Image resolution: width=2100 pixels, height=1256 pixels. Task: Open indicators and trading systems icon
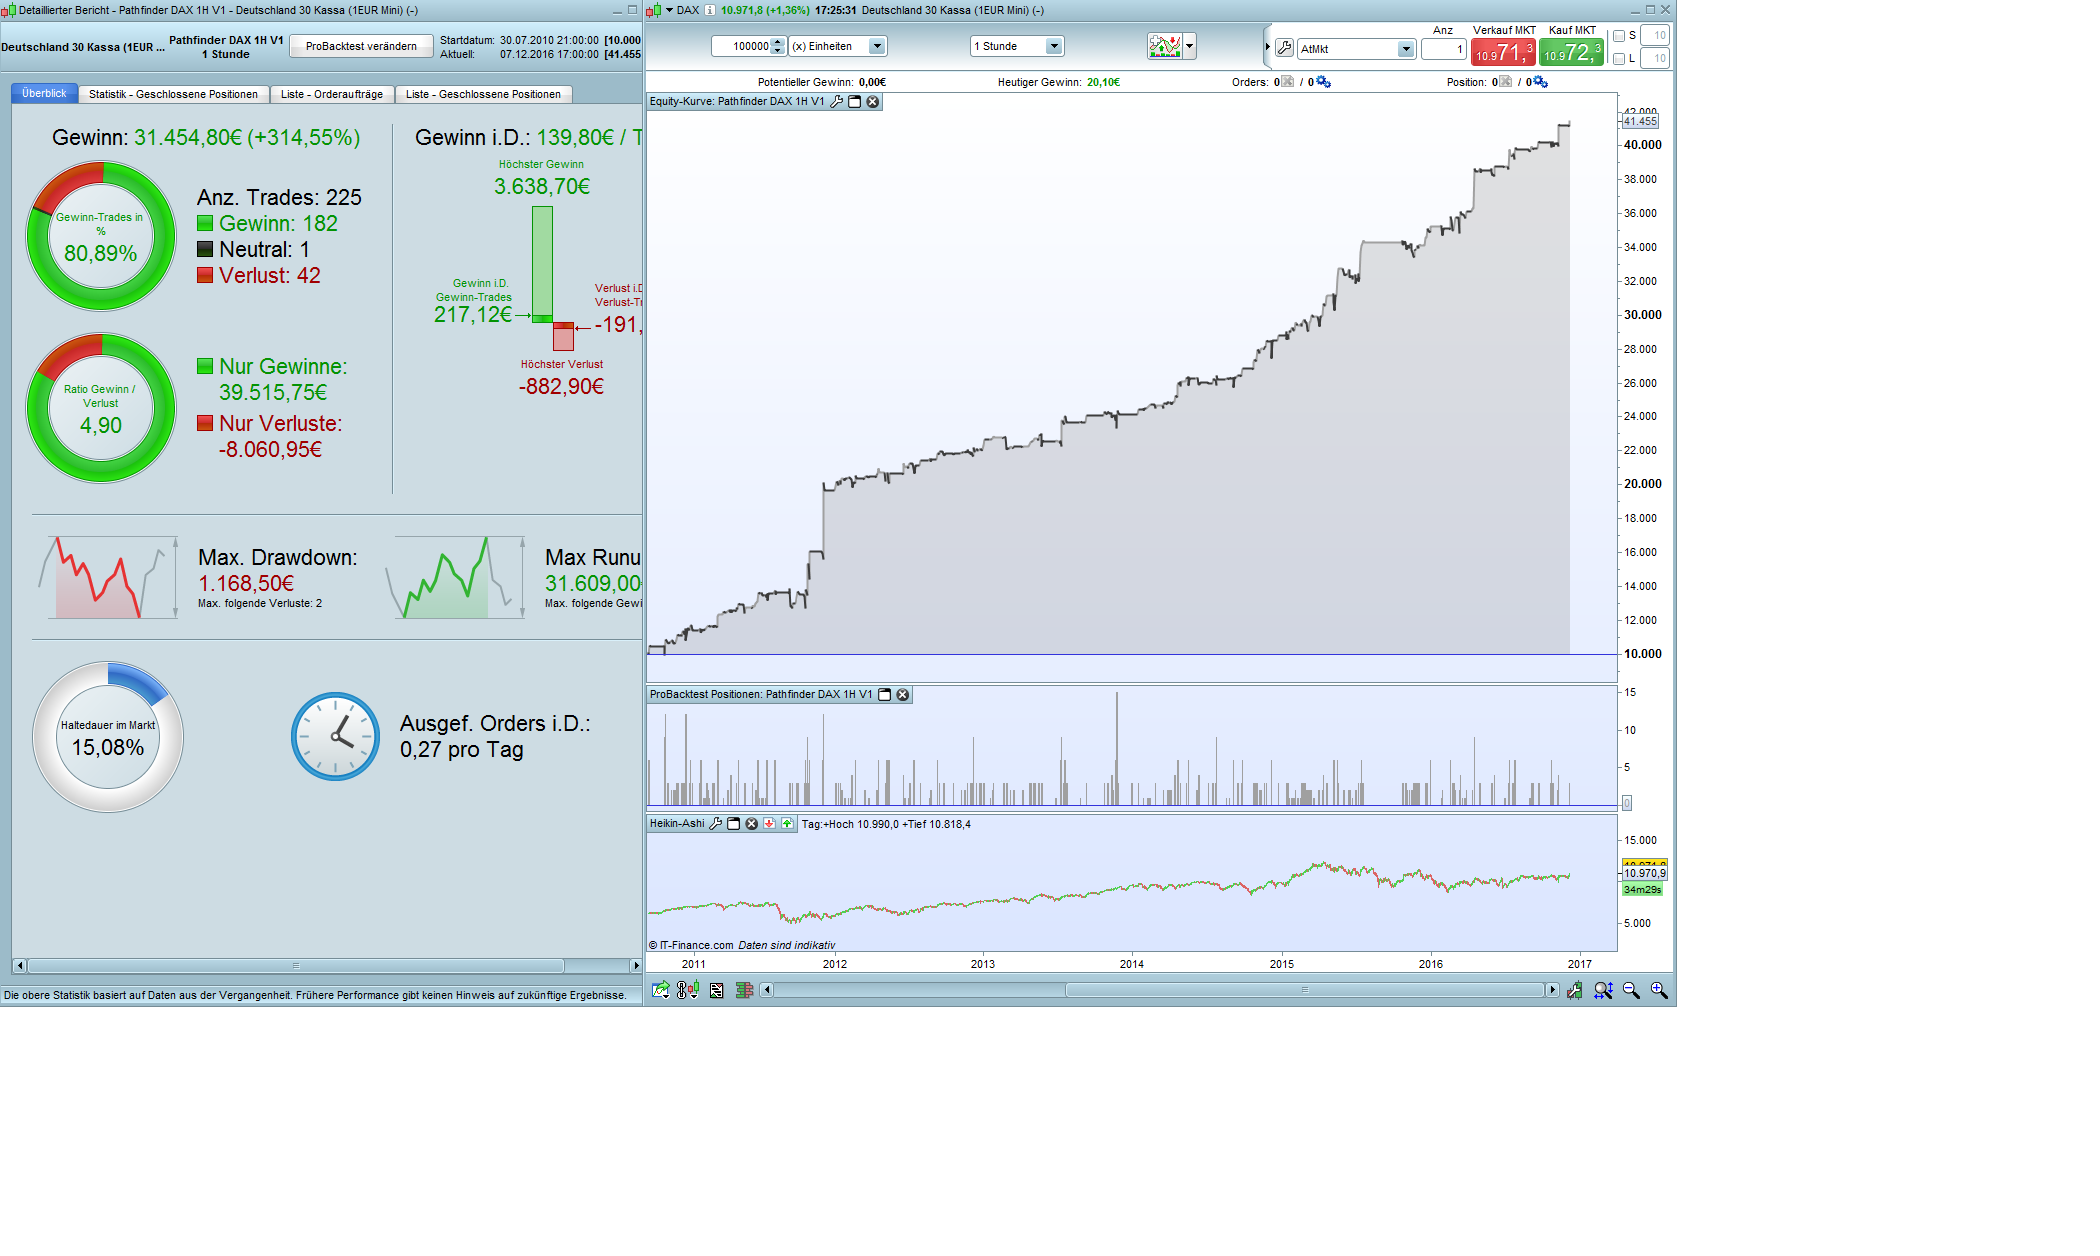(x=1164, y=46)
